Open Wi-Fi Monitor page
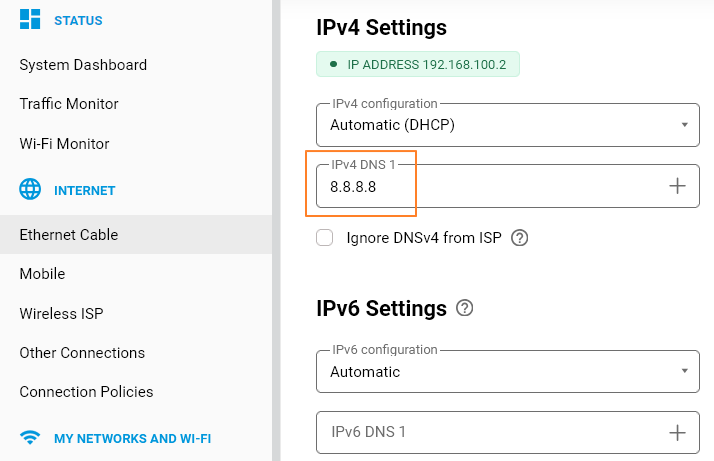 (x=64, y=144)
